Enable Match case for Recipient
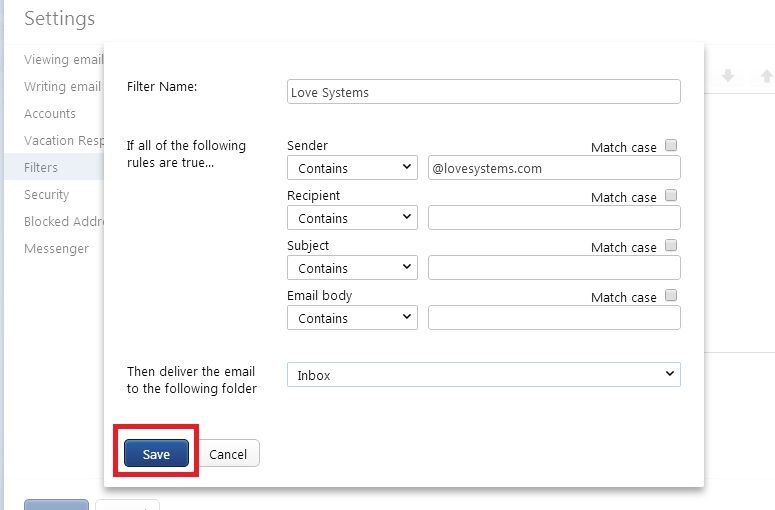This screenshot has width=775, height=510. point(671,195)
